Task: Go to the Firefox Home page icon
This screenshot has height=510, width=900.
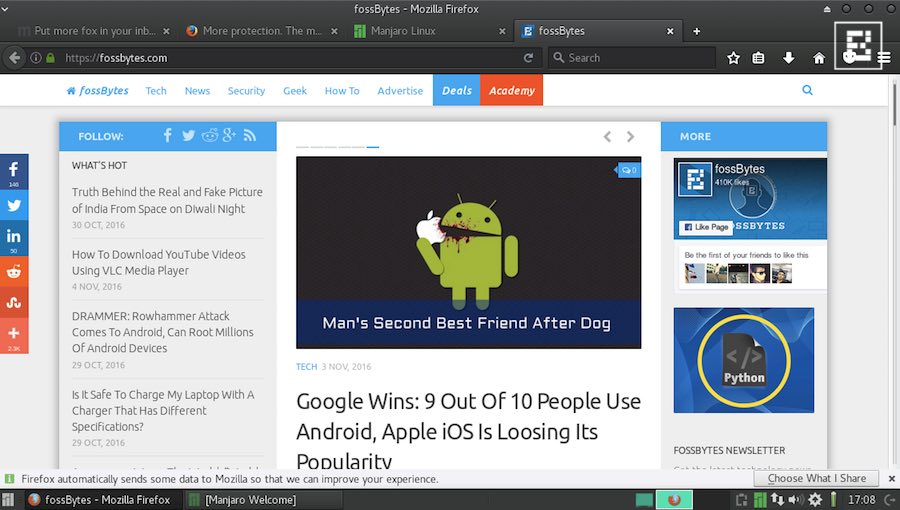Action: coord(819,58)
